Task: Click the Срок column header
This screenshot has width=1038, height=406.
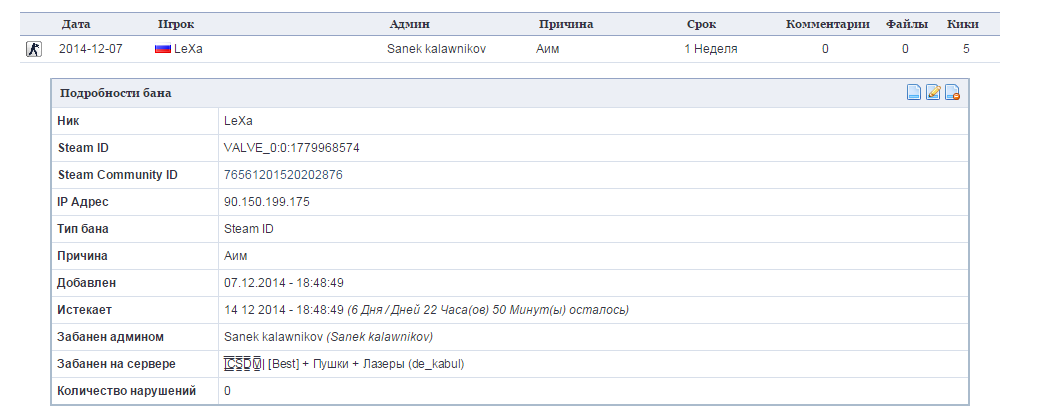Action: (702, 25)
